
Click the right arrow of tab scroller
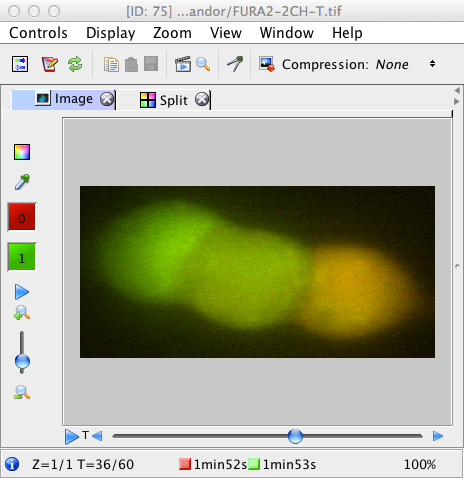click(x=457, y=101)
